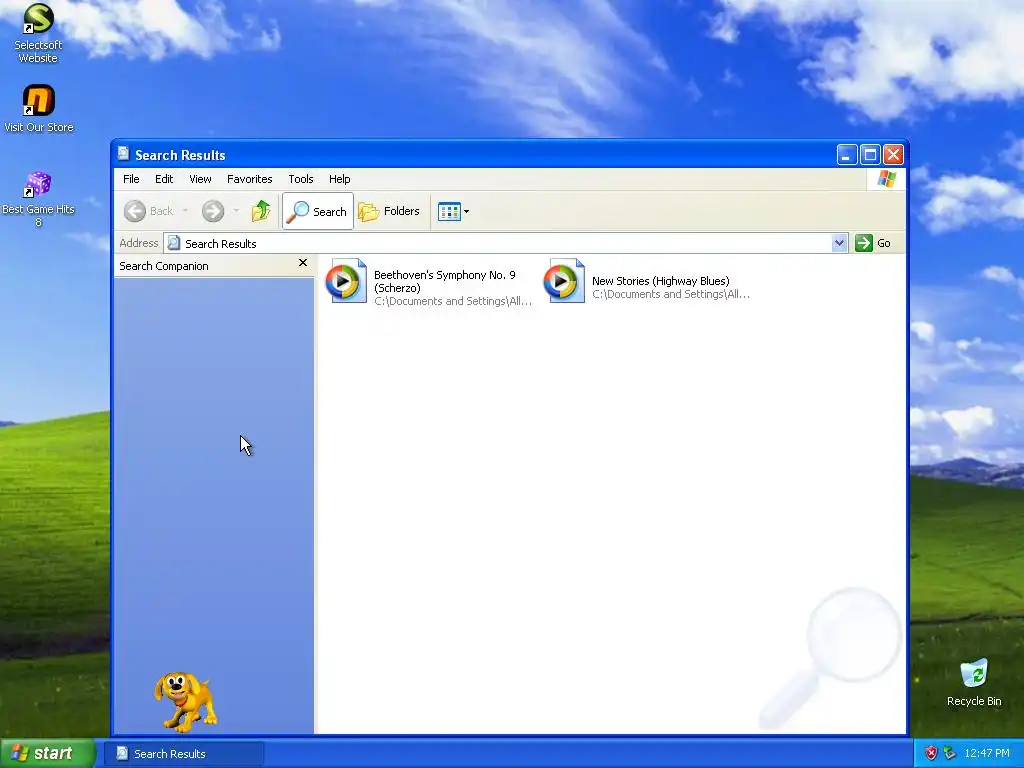Image resolution: width=1024 pixels, height=768 pixels.
Task: Maximize the Search Results window
Action: (870, 155)
